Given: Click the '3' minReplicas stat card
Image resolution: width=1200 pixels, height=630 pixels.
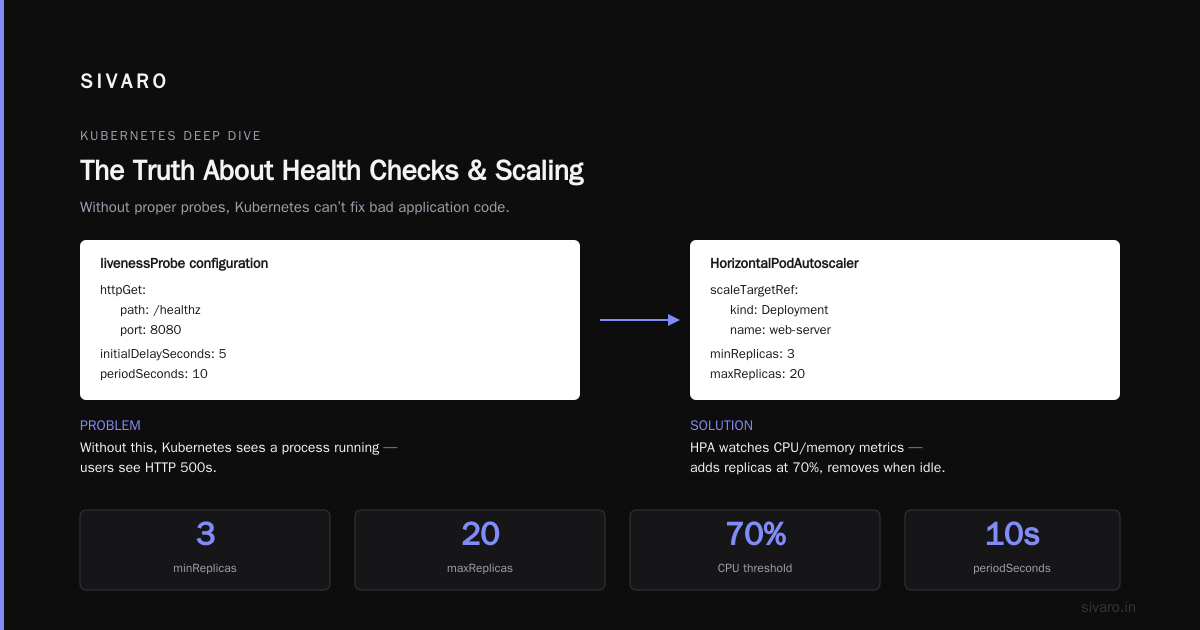Looking at the screenshot, I should 205,550.
